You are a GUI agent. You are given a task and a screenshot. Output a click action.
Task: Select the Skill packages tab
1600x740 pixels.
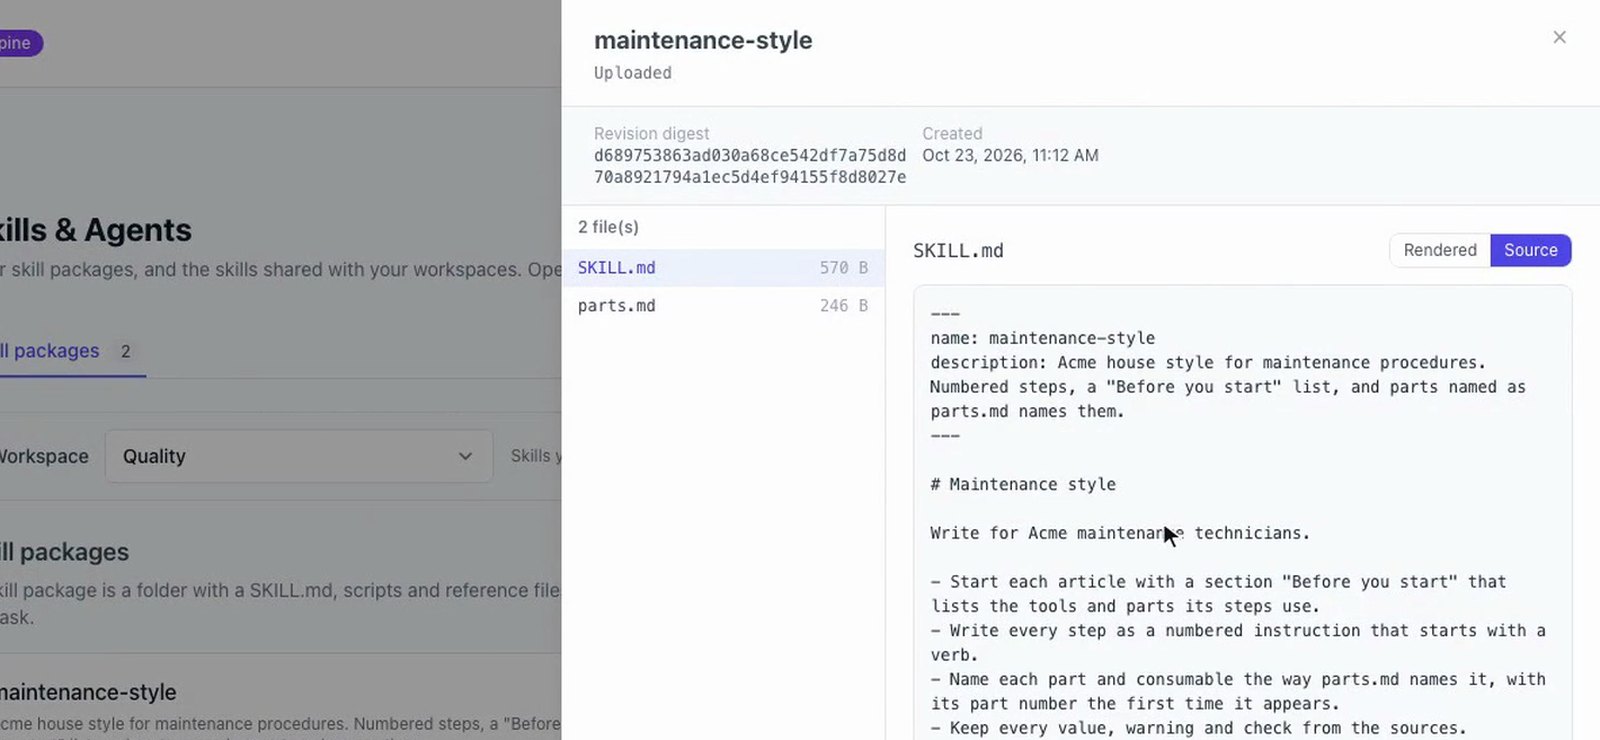[68, 351]
